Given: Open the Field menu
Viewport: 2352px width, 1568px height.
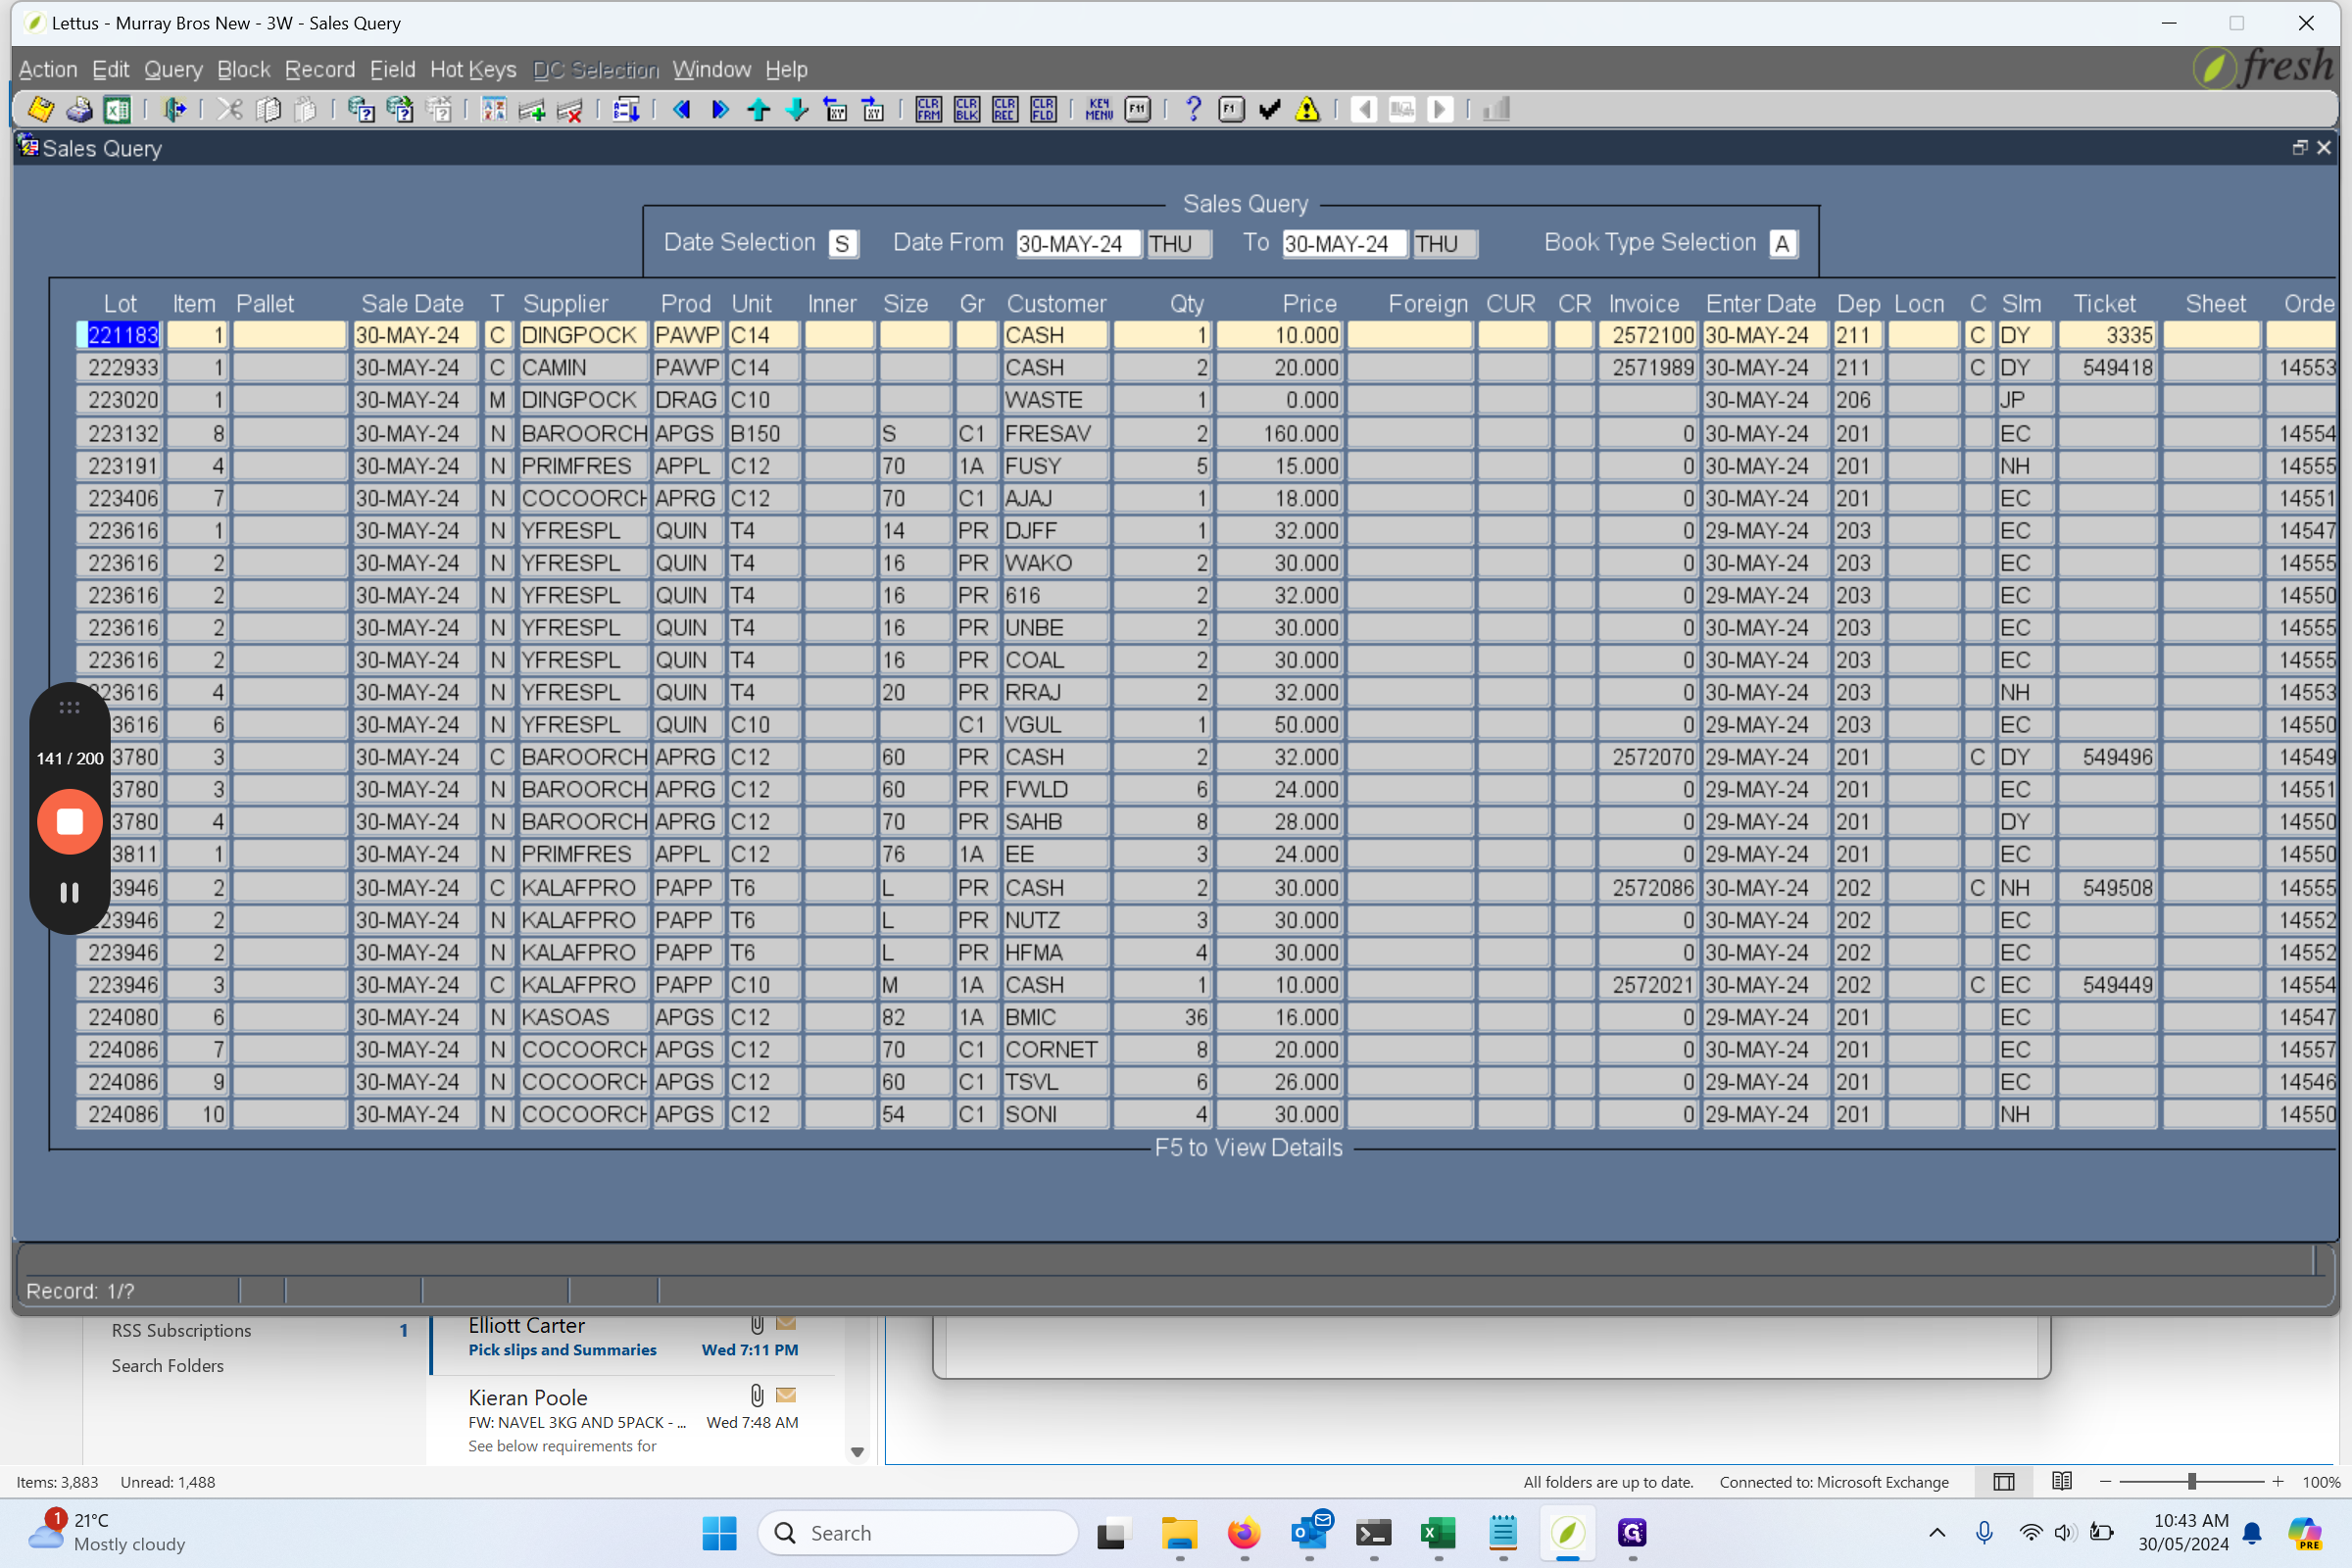Looking at the screenshot, I should click(x=392, y=69).
